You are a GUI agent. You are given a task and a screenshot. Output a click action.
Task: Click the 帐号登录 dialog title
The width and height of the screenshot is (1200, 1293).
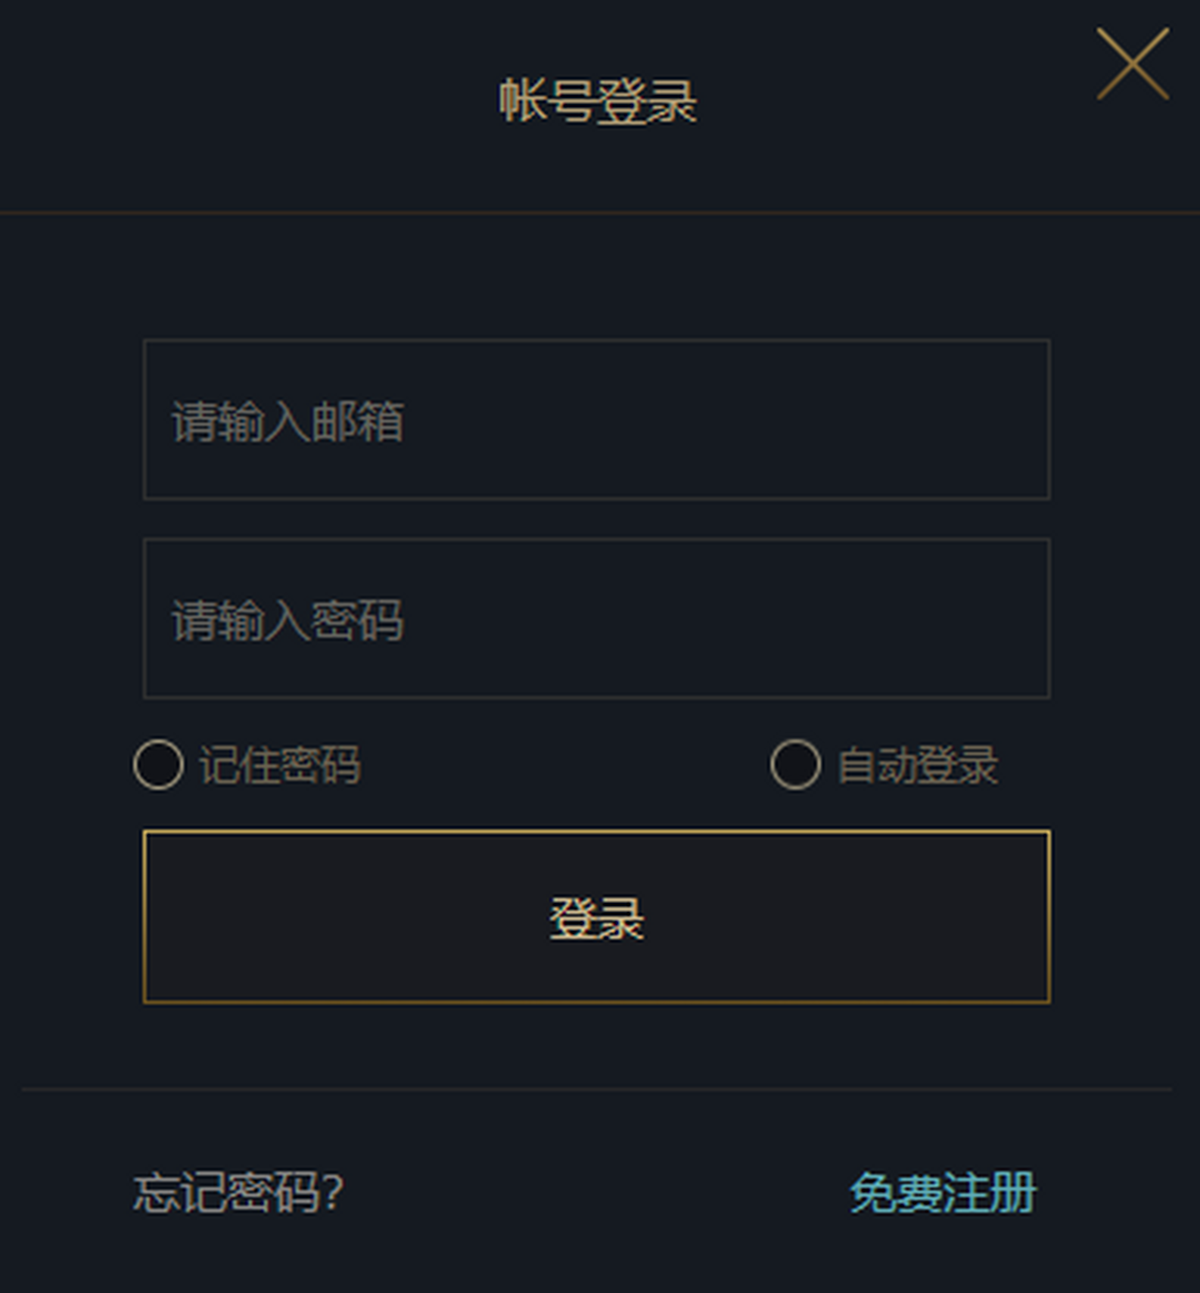(597, 101)
